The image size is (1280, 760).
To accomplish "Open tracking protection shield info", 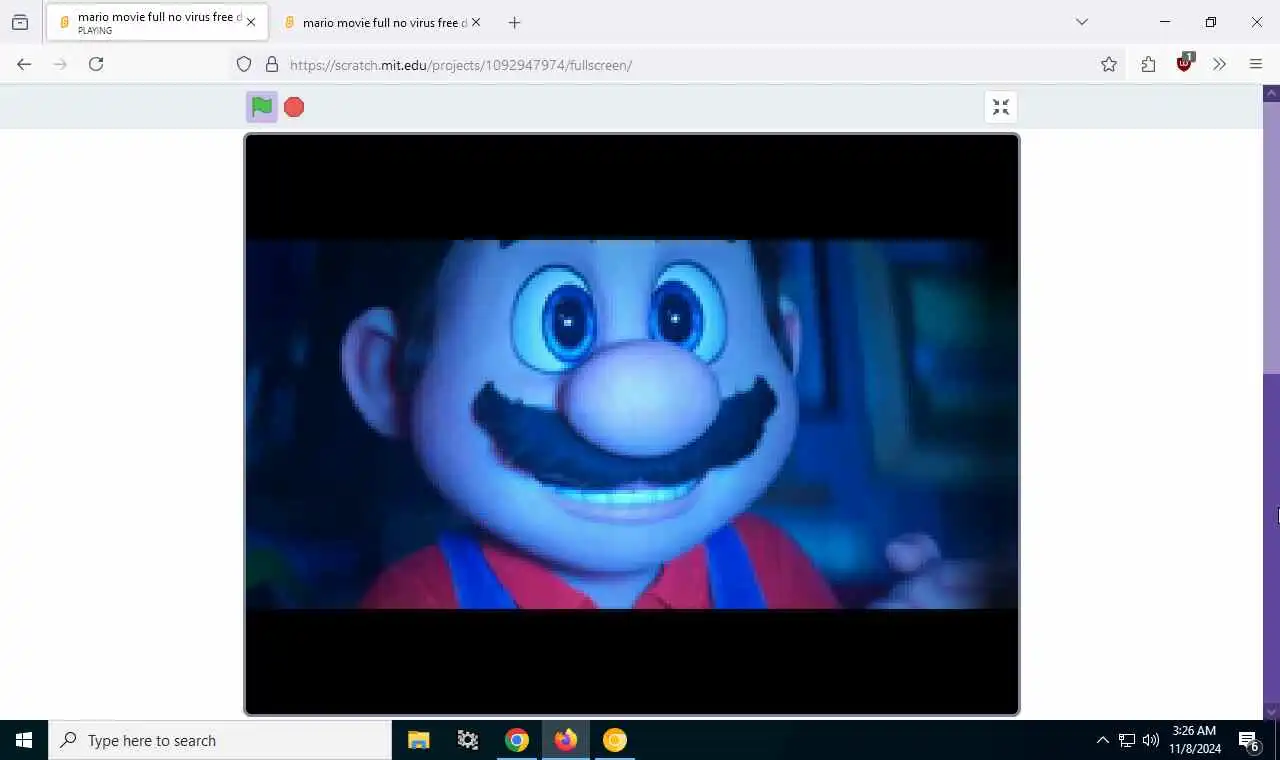I will [x=244, y=65].
